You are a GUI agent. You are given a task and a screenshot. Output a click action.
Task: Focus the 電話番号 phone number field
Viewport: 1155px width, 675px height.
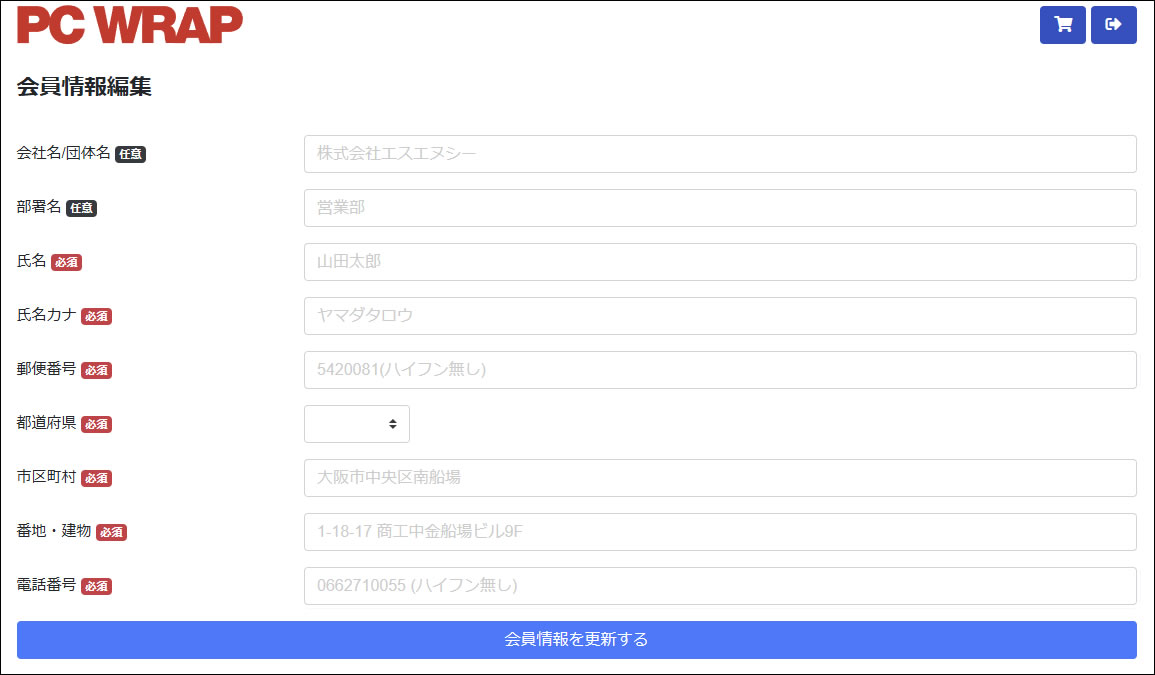720,586
